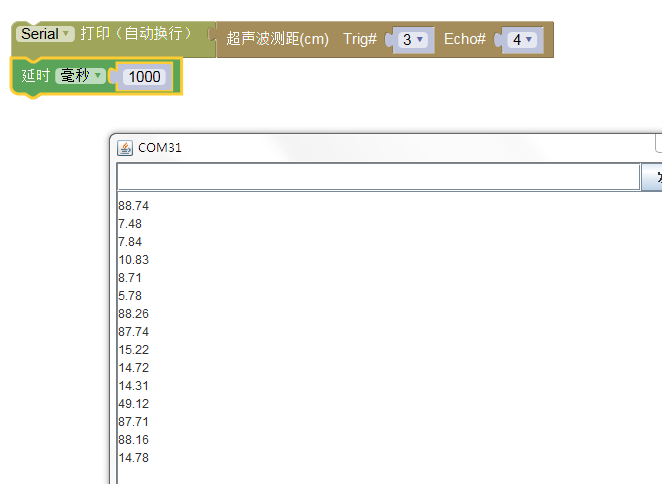Click the reading 88.26

click(133, 314)
